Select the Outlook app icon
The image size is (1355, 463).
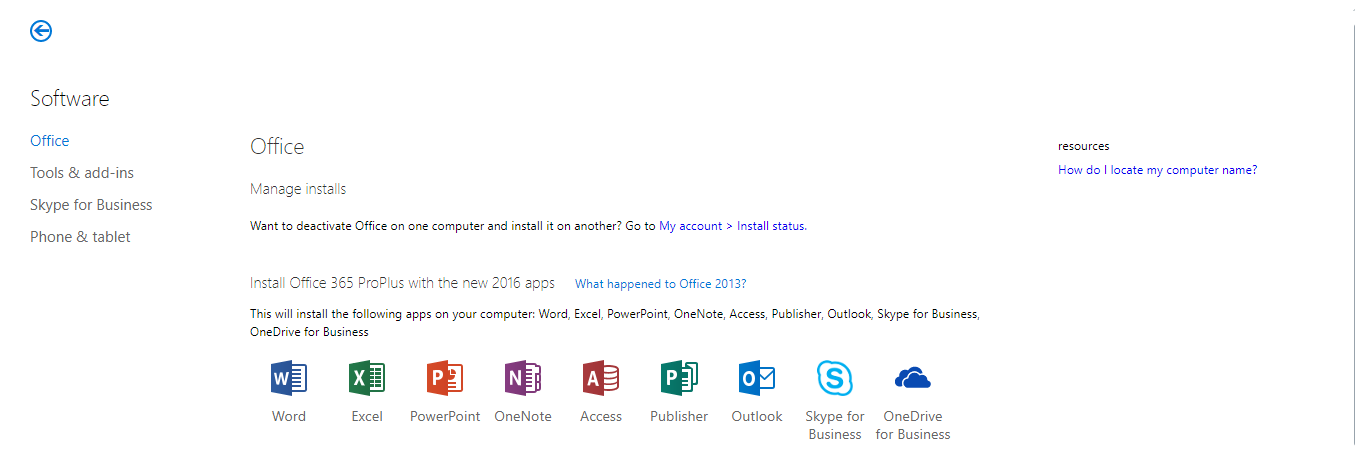(757, 378)
